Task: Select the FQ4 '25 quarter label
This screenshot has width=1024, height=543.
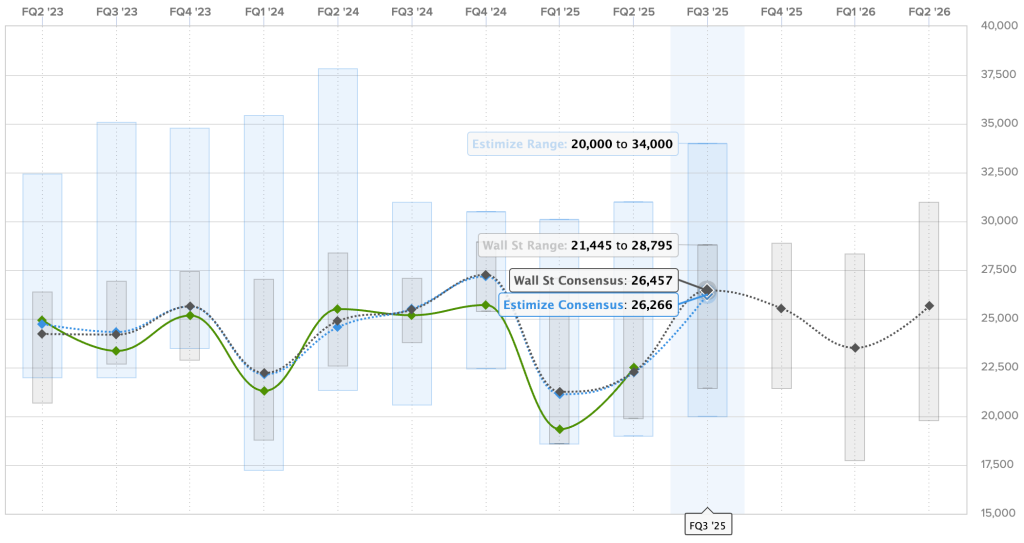Action: coord(781,11)
